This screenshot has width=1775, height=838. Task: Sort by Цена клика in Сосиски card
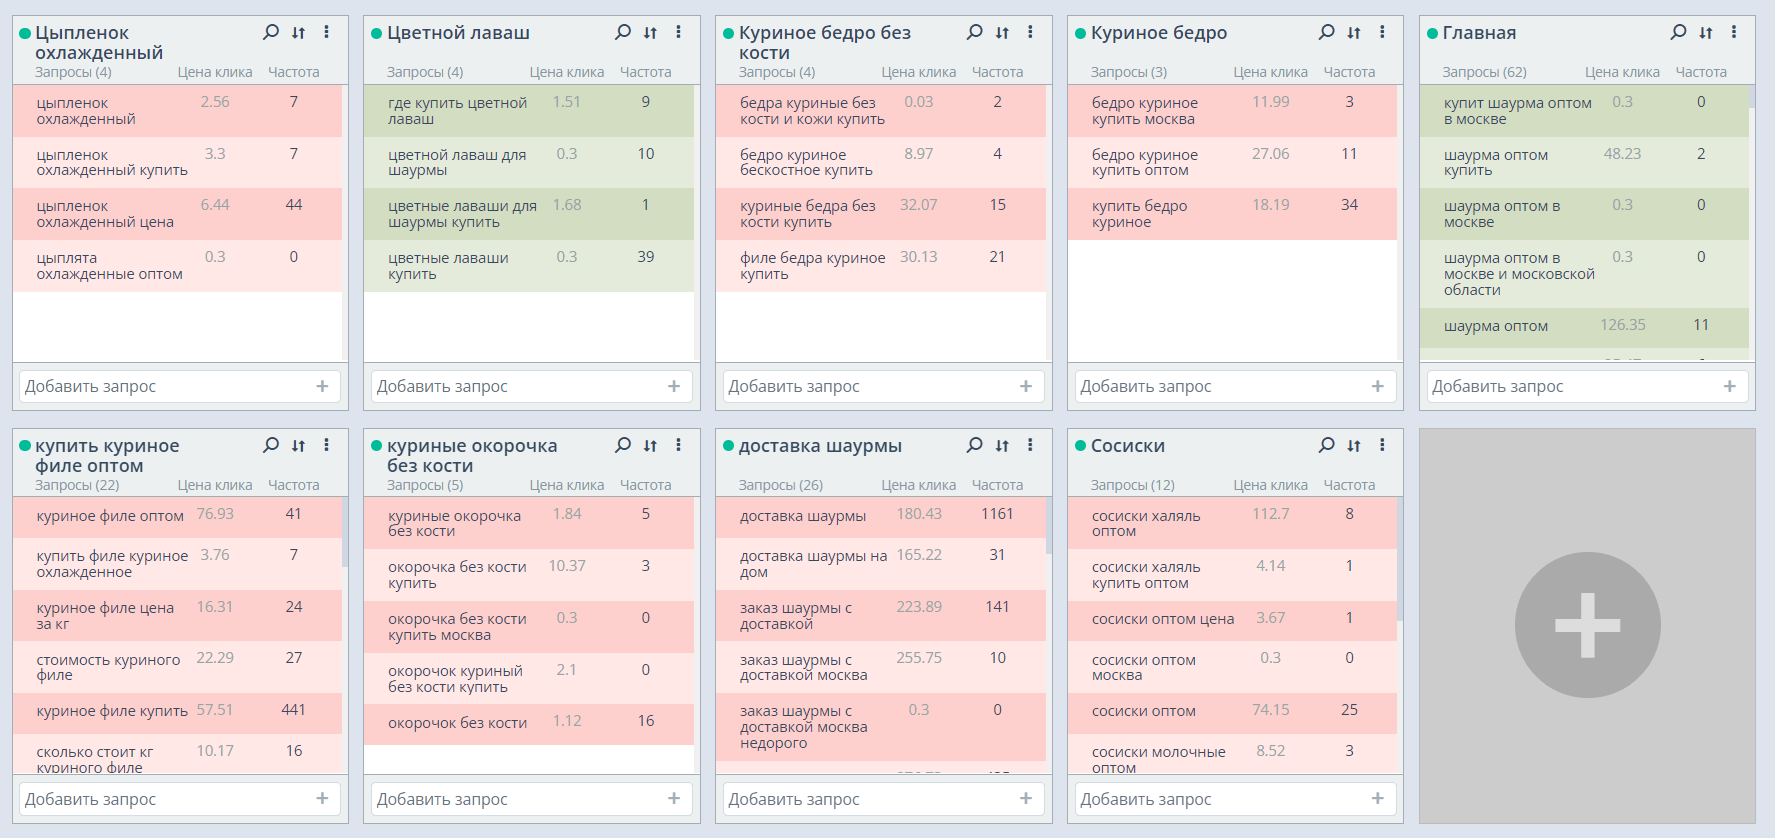click(1270, 485)
